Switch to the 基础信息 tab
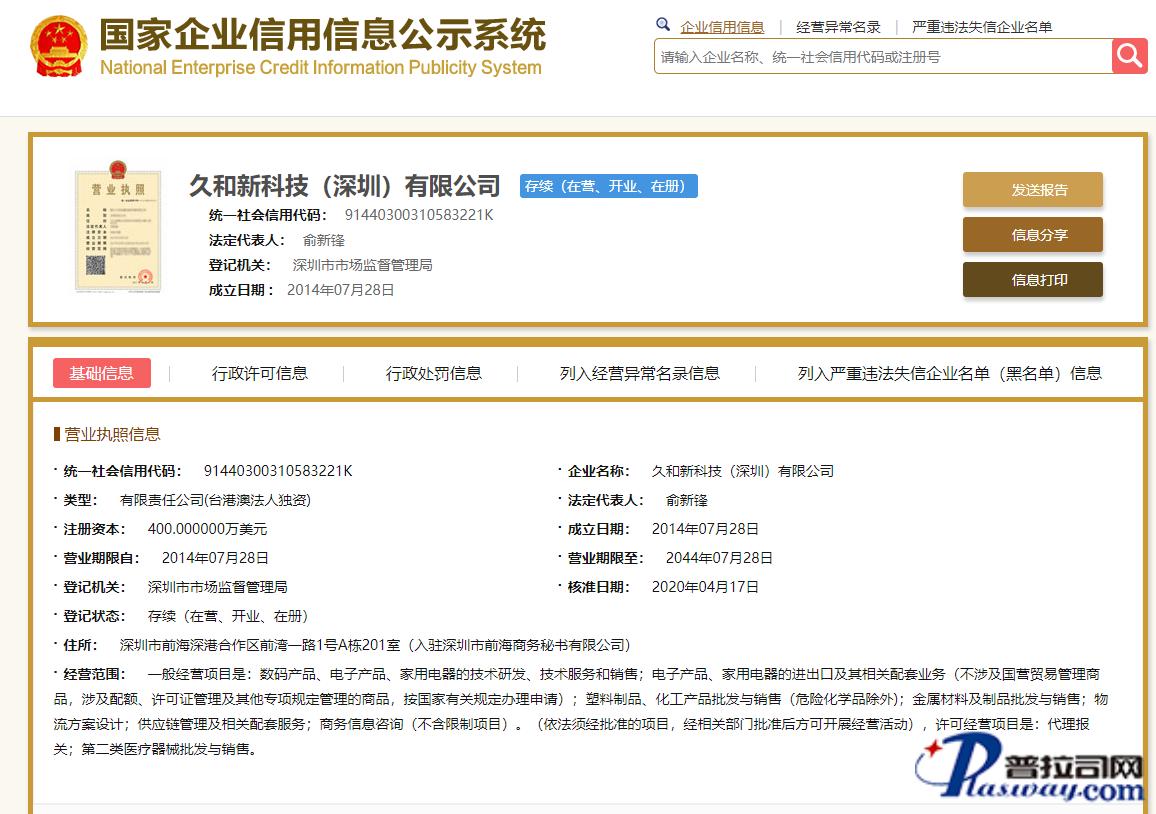 click(x=101, y=373)
